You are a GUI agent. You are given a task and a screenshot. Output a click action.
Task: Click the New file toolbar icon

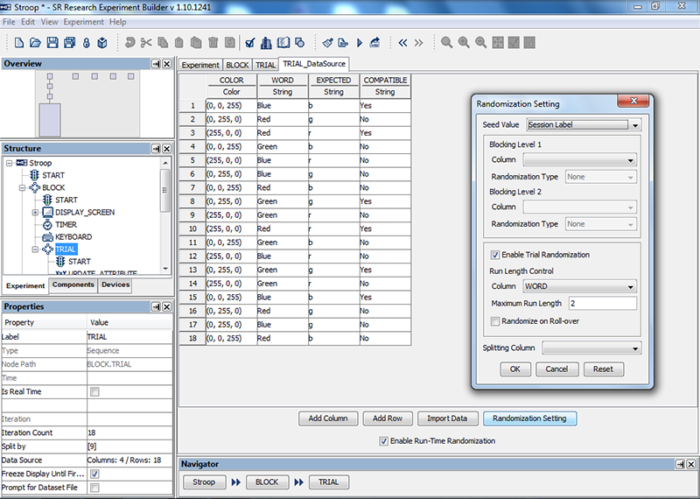coord(20,43)
